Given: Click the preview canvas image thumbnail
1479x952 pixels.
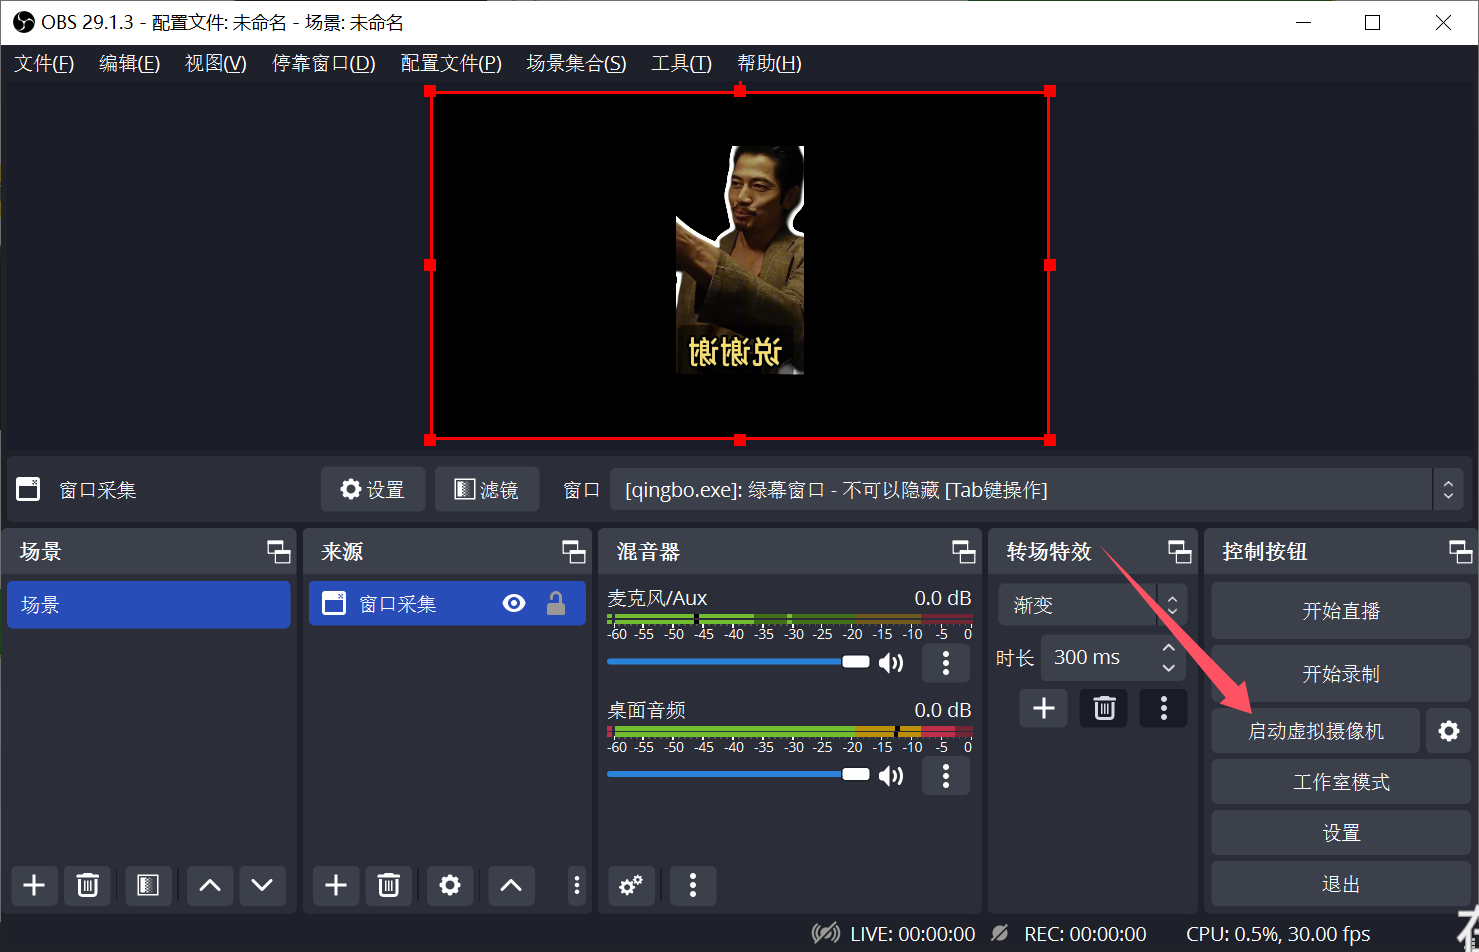Looking at the screenshot, I should [x=740, y=260].
